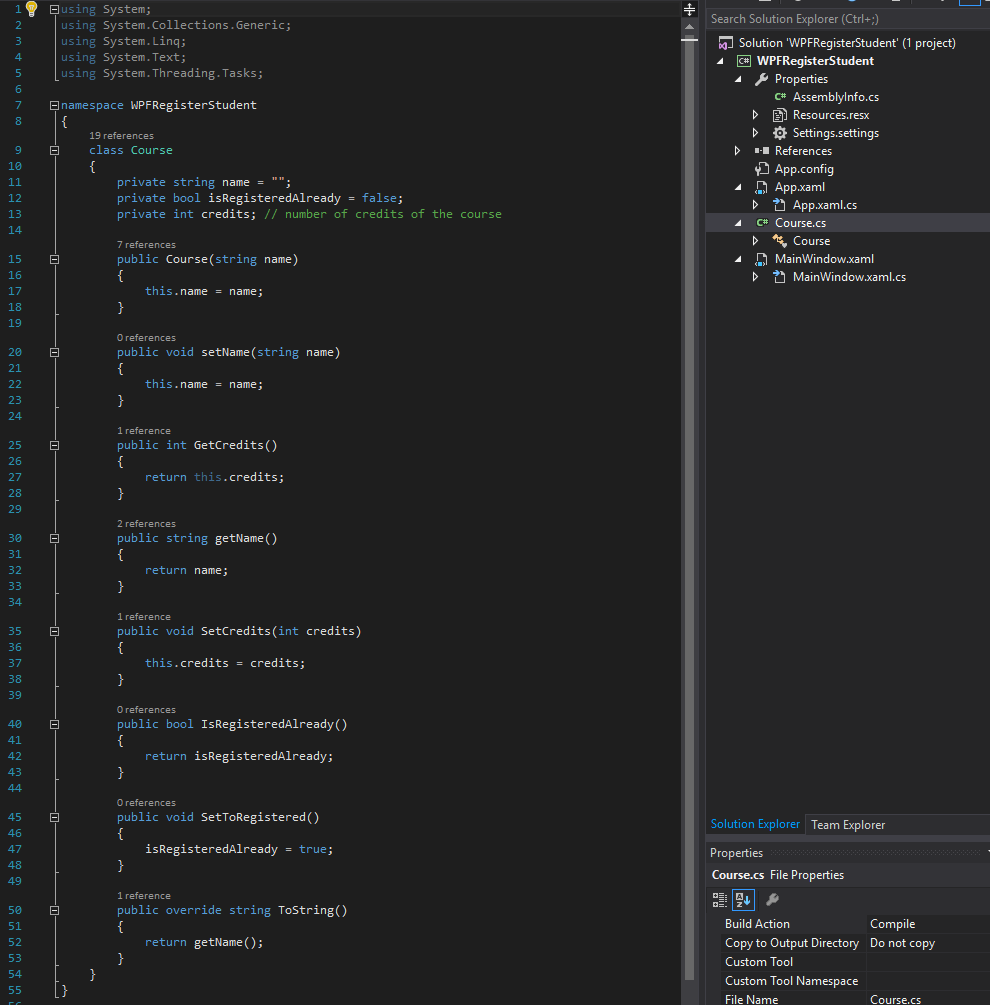Click the C# project icon for WPFRegisterStudent
This screenshot has height=1005, width=990.
743,61
